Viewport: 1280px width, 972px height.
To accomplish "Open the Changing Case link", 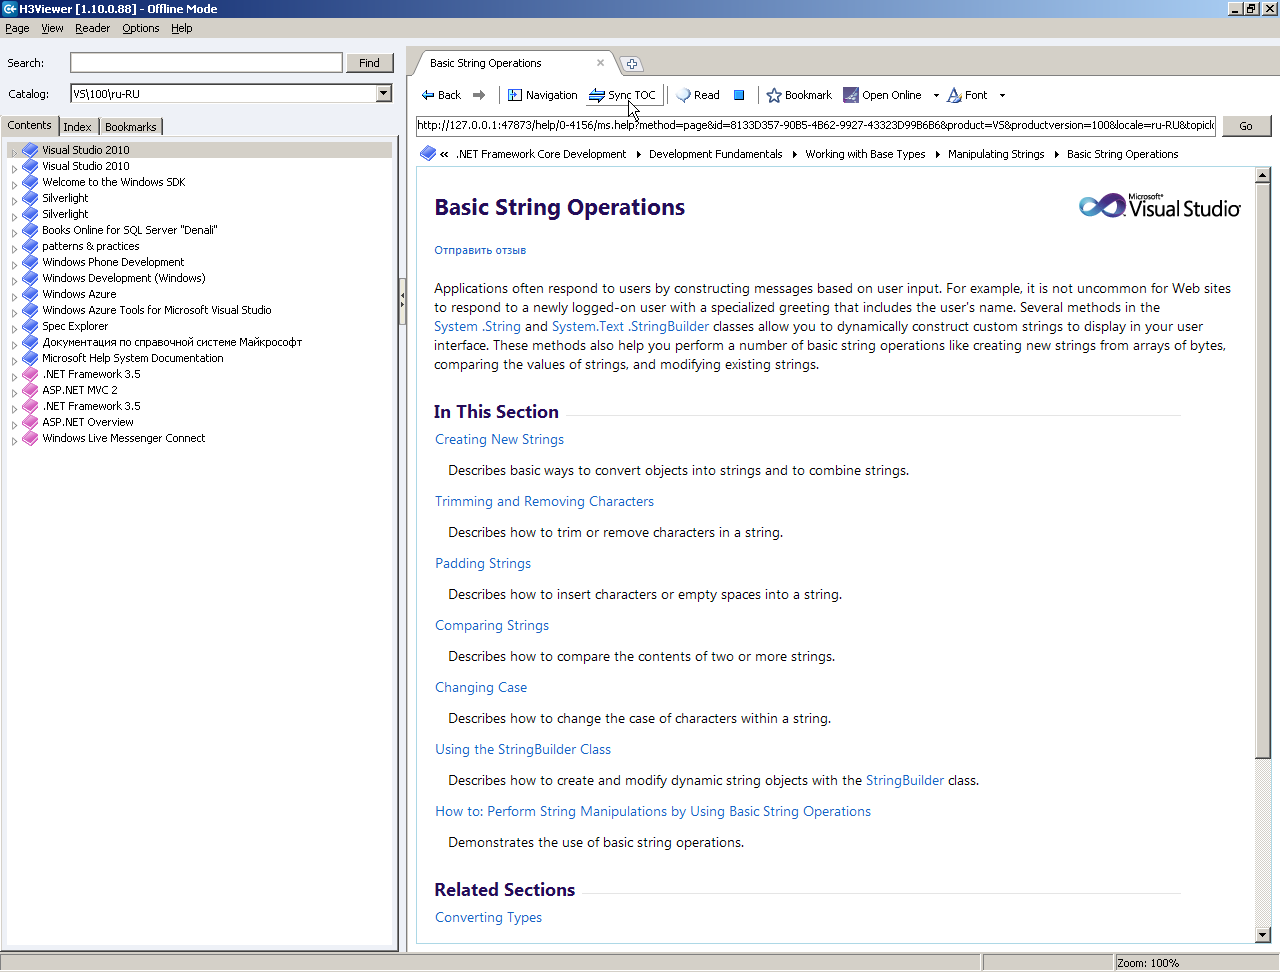I will (x=481, y=687).
